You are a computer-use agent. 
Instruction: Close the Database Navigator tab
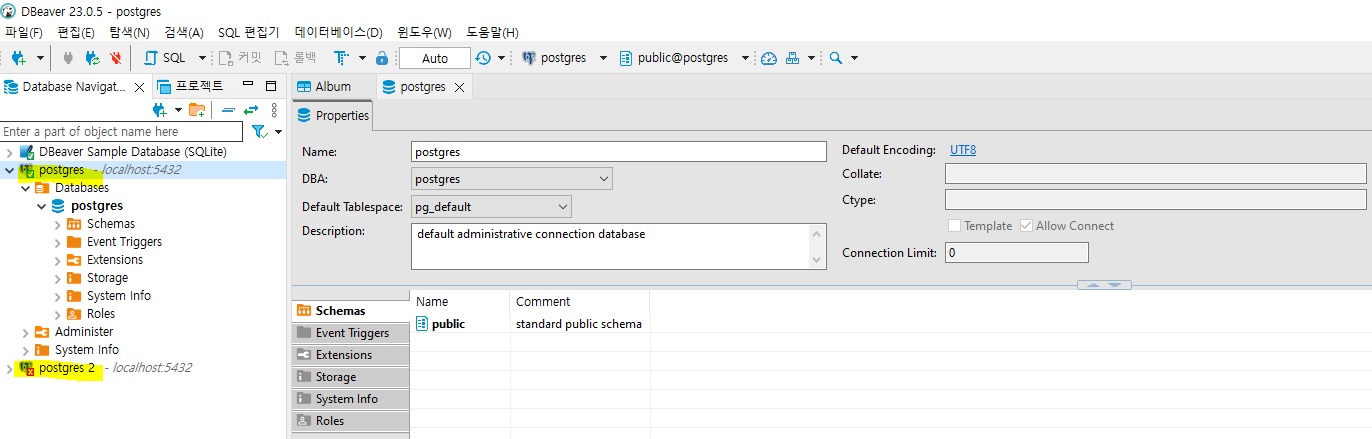(x=140, y=87)
